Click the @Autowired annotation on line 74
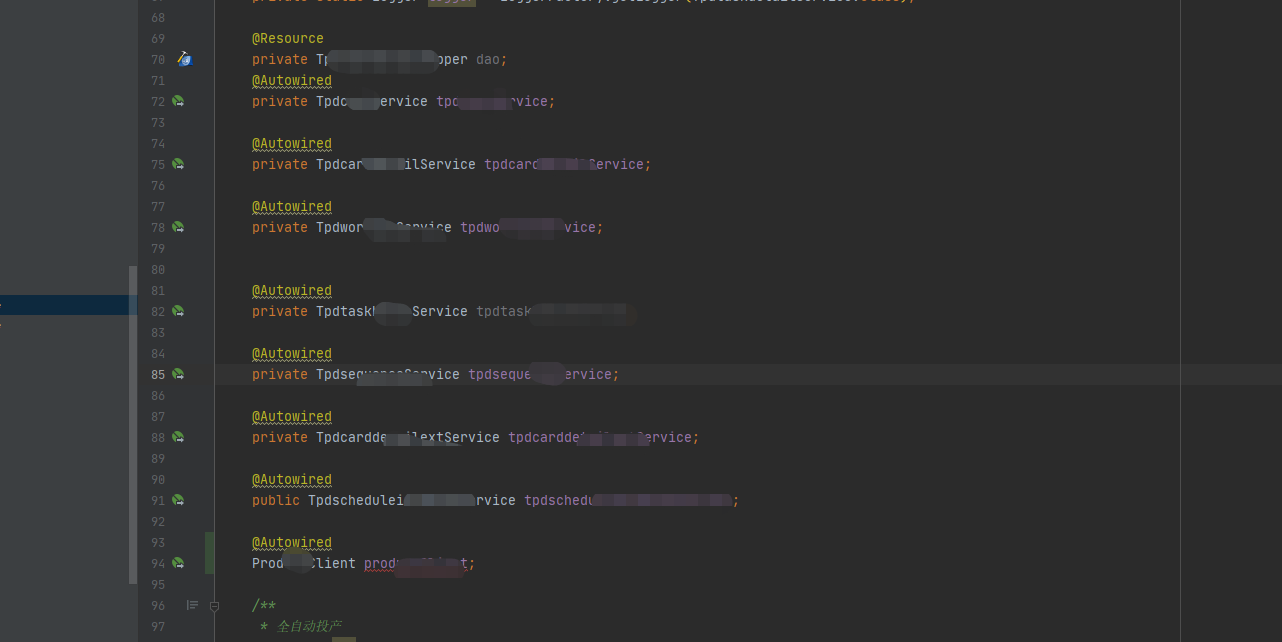1282x642 pixels. [292, 144]
